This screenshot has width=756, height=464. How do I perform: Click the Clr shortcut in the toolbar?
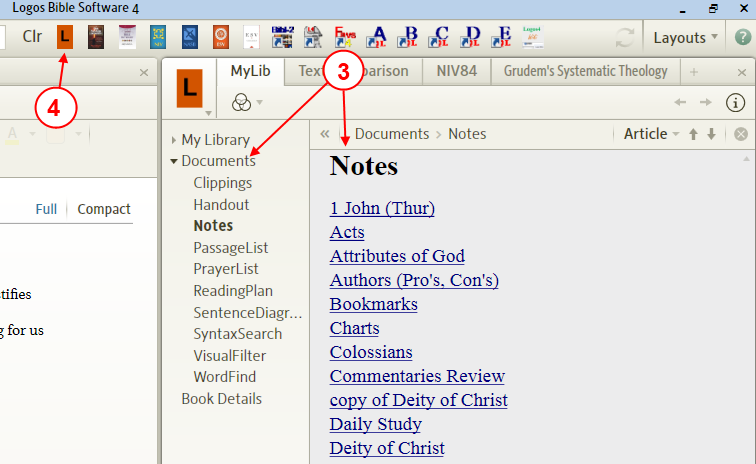tap(32, 37)
